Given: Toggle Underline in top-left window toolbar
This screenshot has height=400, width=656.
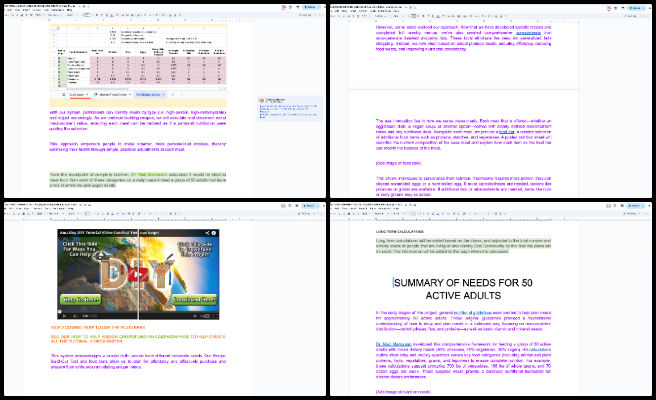Looking at the screenshot, I should 107,15.
